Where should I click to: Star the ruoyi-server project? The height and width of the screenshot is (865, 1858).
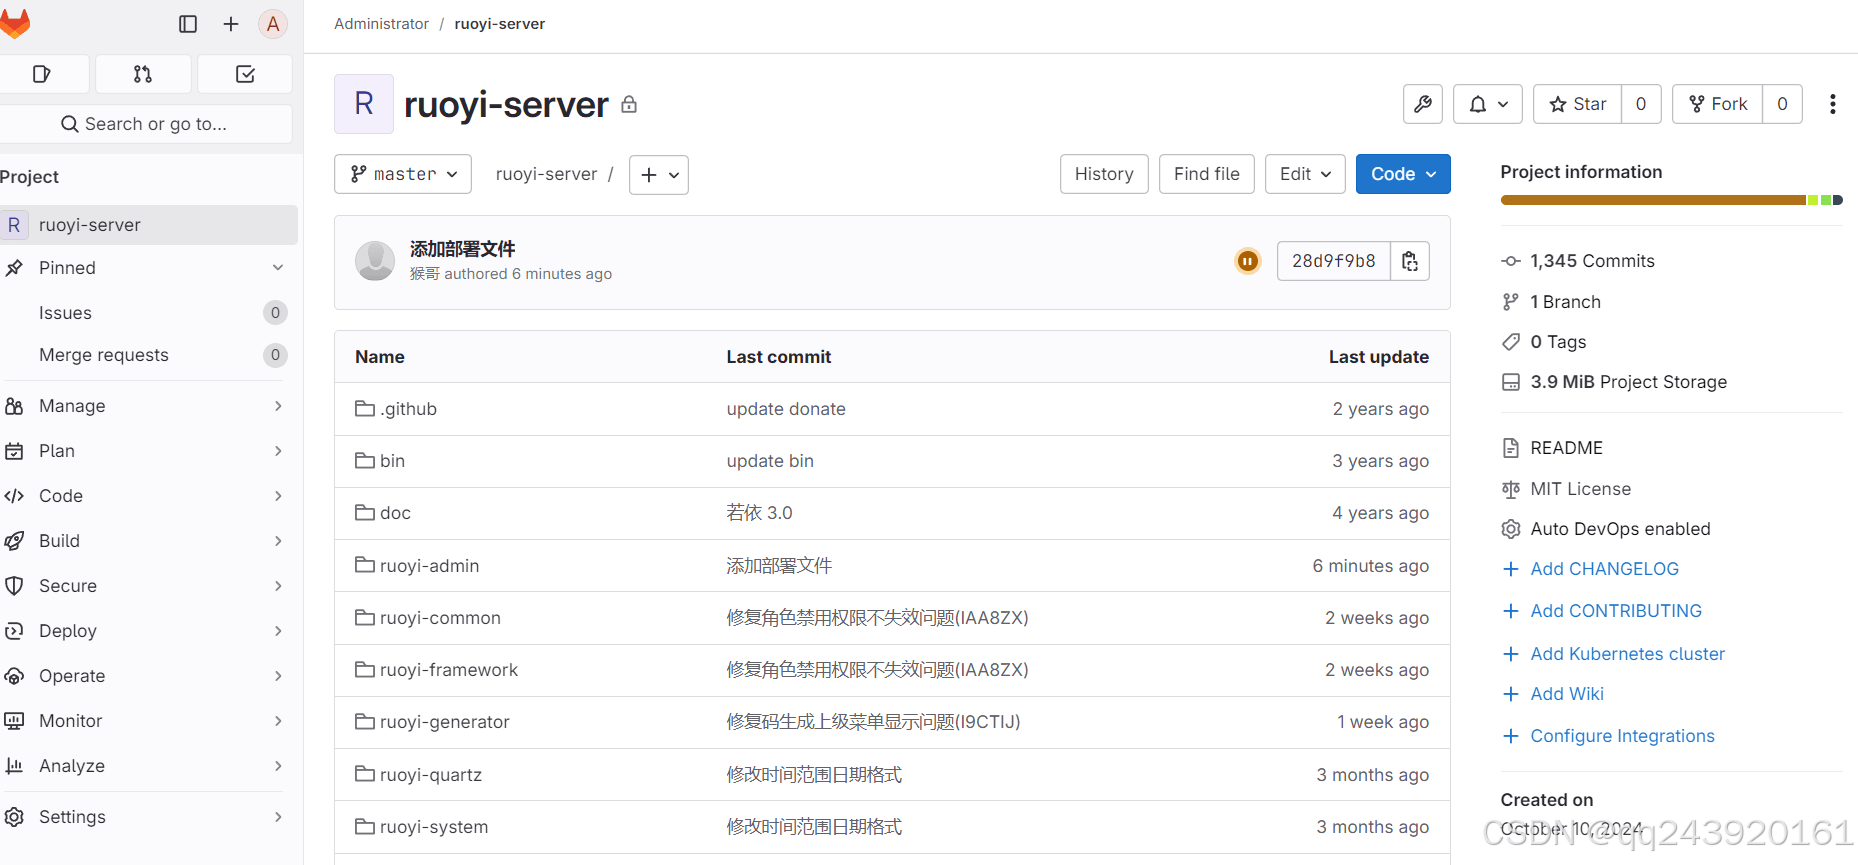[x=1577, y=104]
